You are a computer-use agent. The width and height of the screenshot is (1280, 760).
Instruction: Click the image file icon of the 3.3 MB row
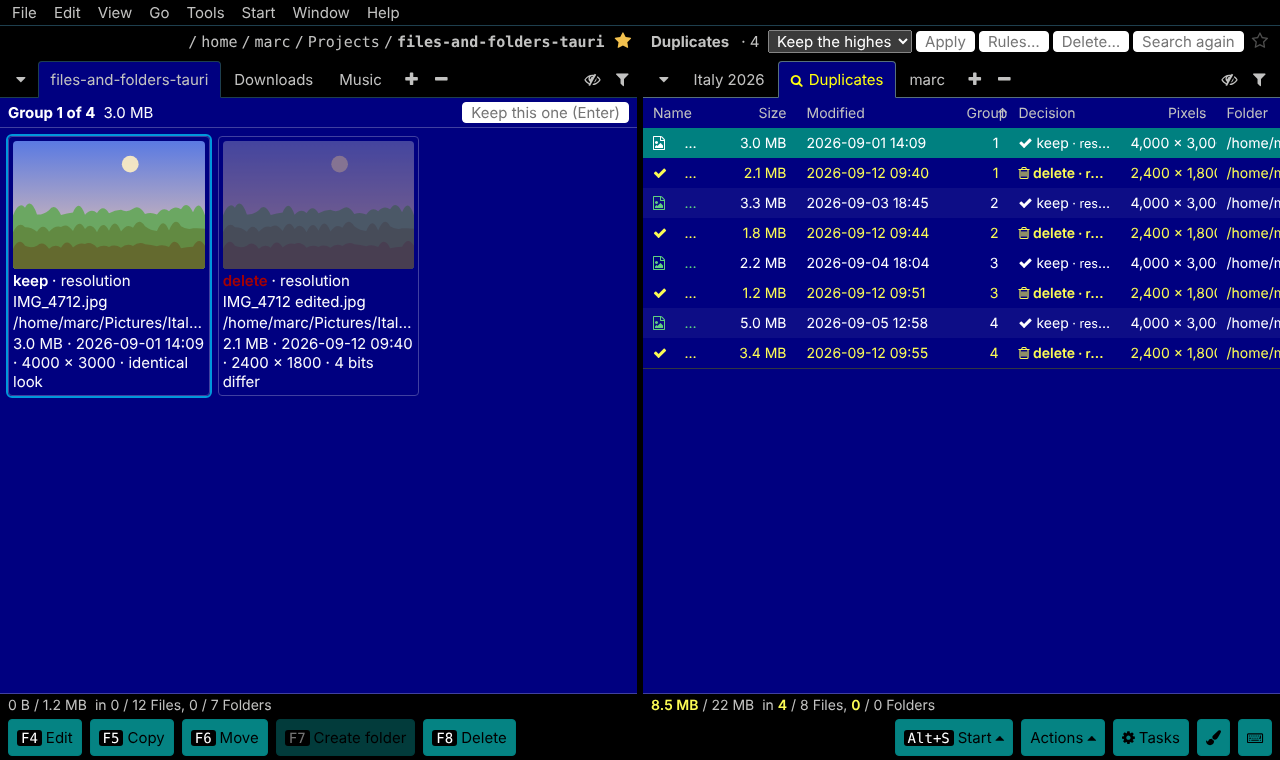click(x=659, y=203)
